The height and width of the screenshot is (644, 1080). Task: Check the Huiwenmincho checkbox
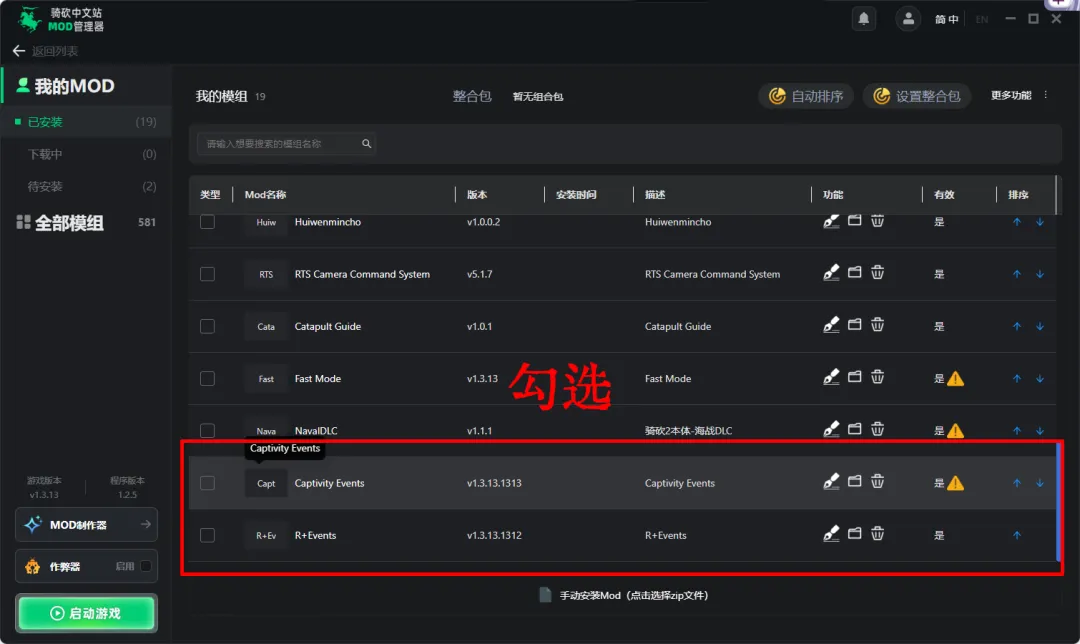(x=207, y=222)
